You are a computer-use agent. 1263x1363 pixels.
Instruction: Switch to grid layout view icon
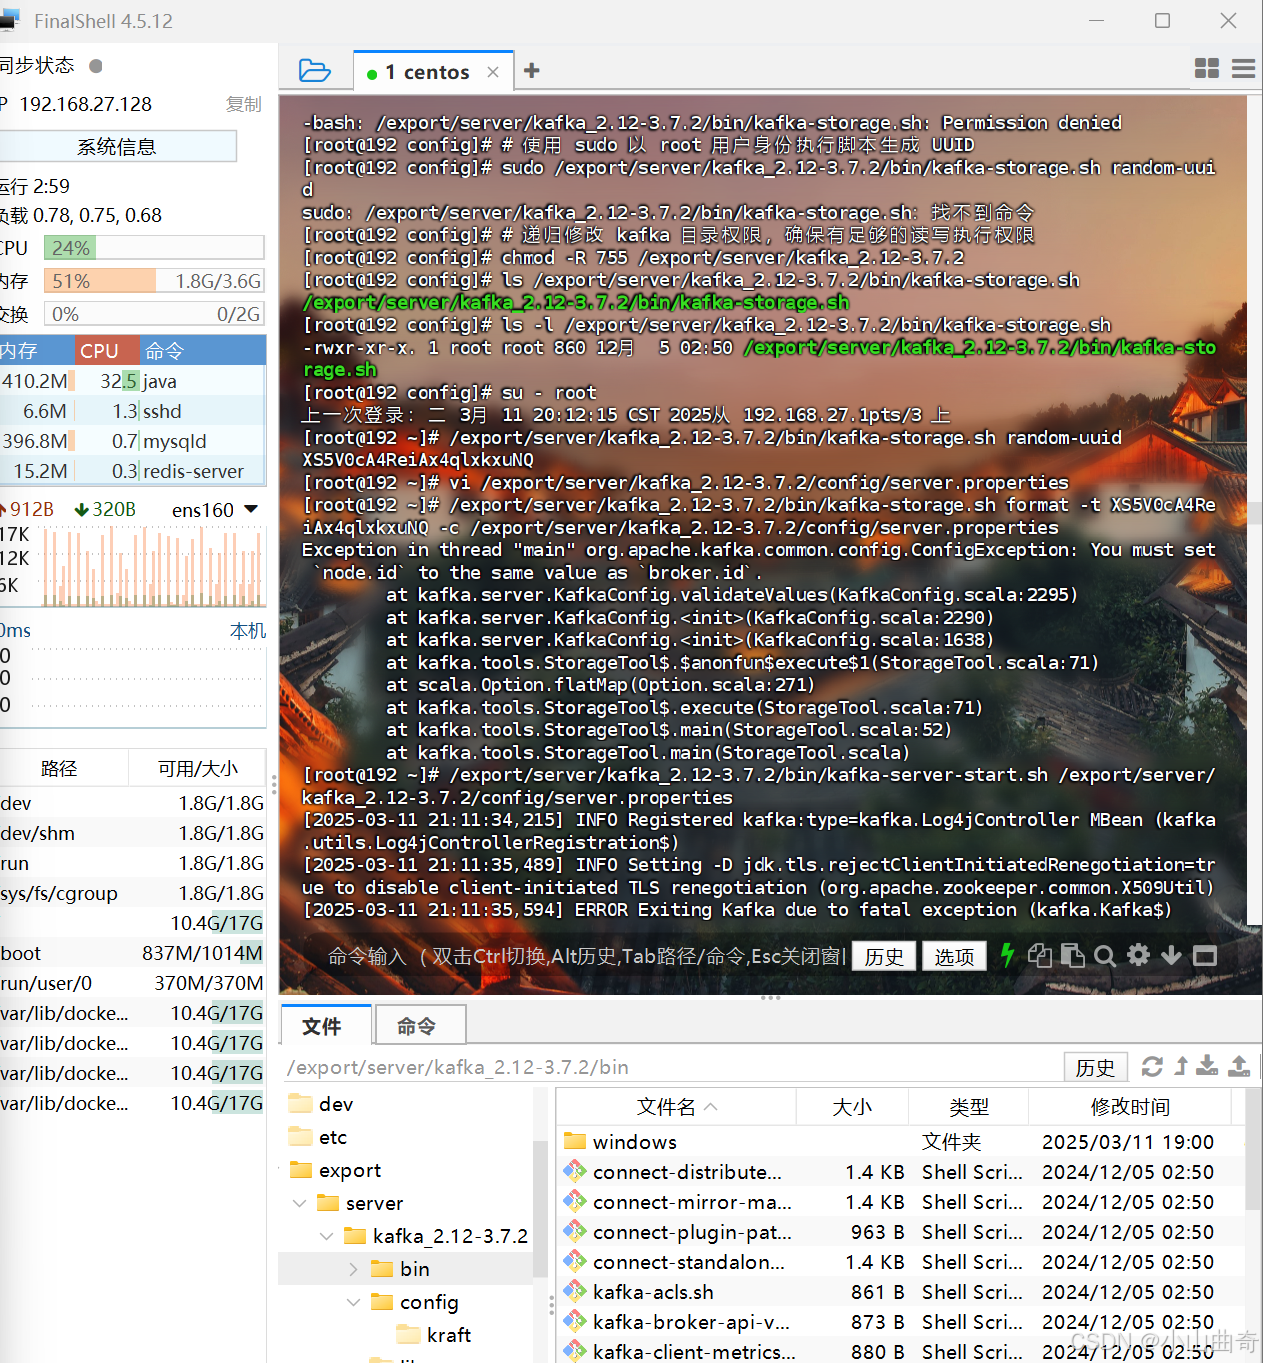(x=1207, y=68)
